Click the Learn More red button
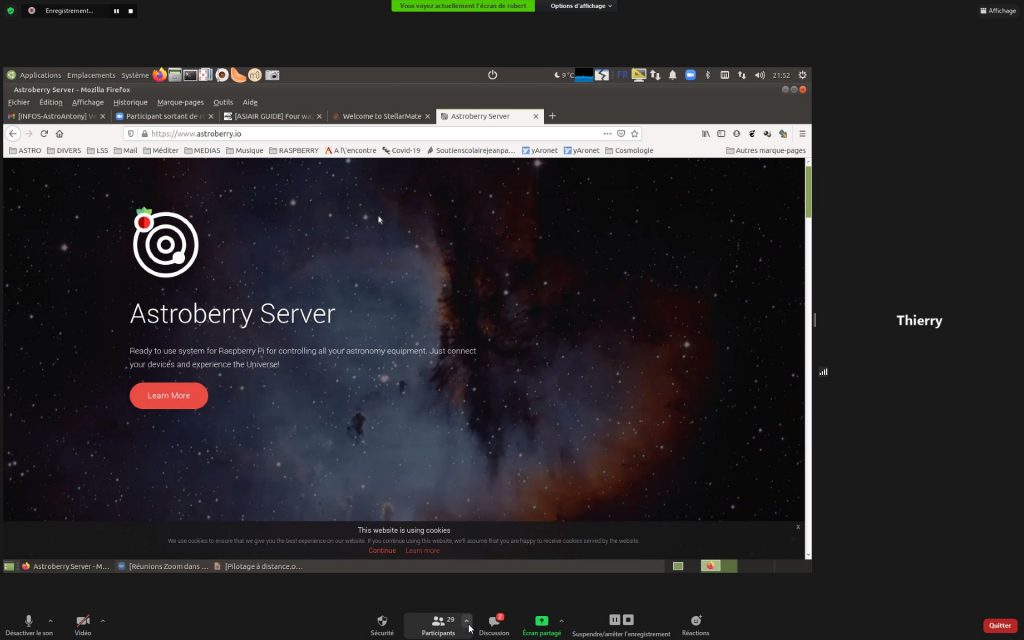This screenshot has height=640, width=1024. click(x=168, y=396)
